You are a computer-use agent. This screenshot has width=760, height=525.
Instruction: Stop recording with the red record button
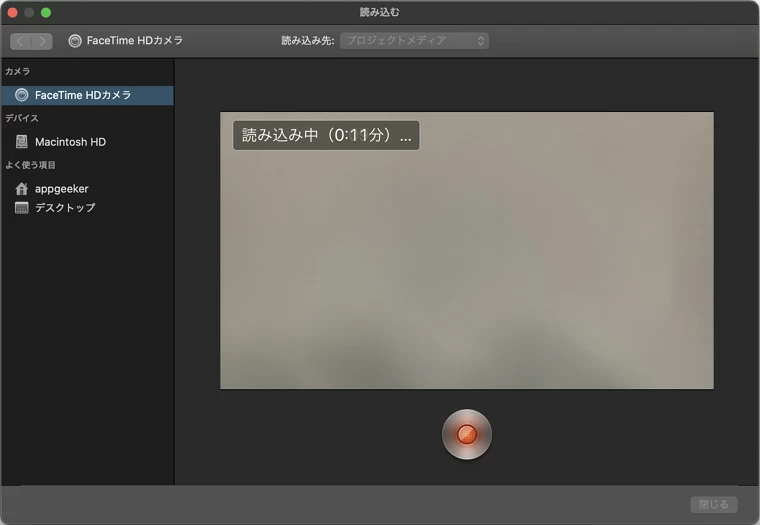(466, 434)
